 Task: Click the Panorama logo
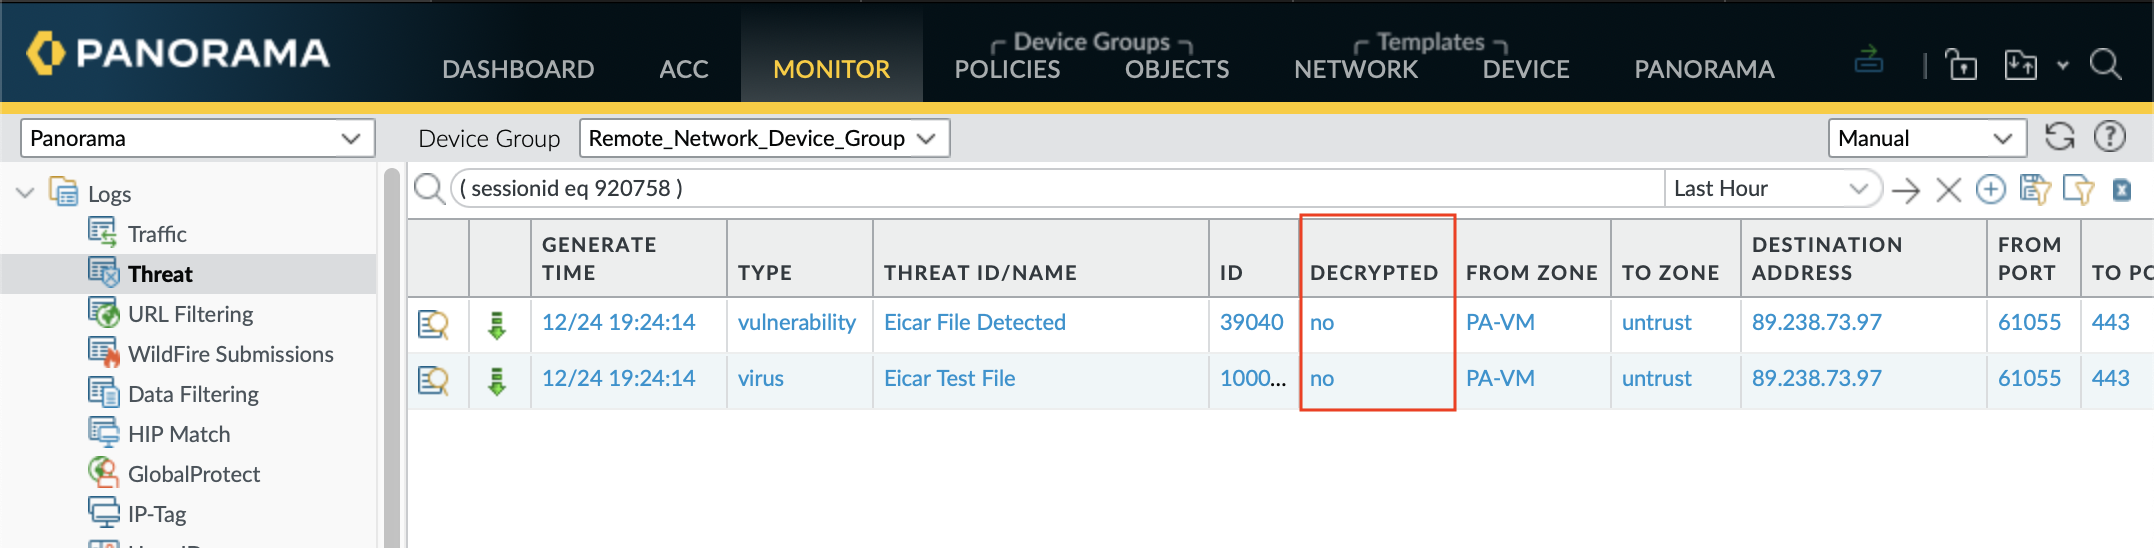tap(178, 53)
